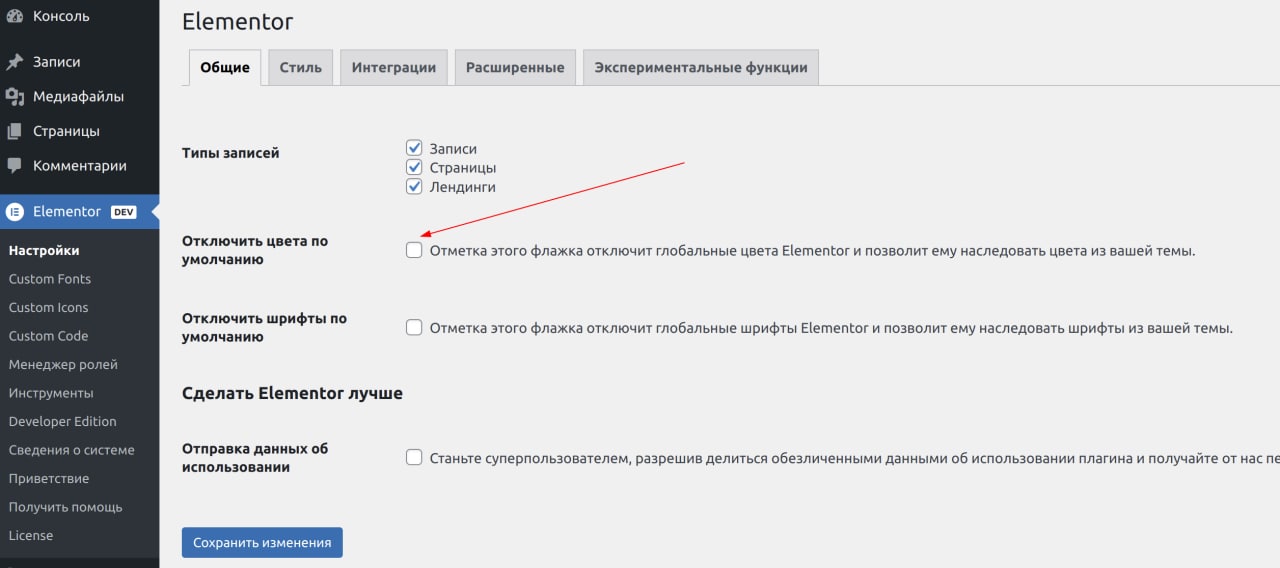The width and height of the screenshot is (1280, 568).
Task: Open the Получить помощь submenu link
Action: pyautogui.click(x=65, y=507)
